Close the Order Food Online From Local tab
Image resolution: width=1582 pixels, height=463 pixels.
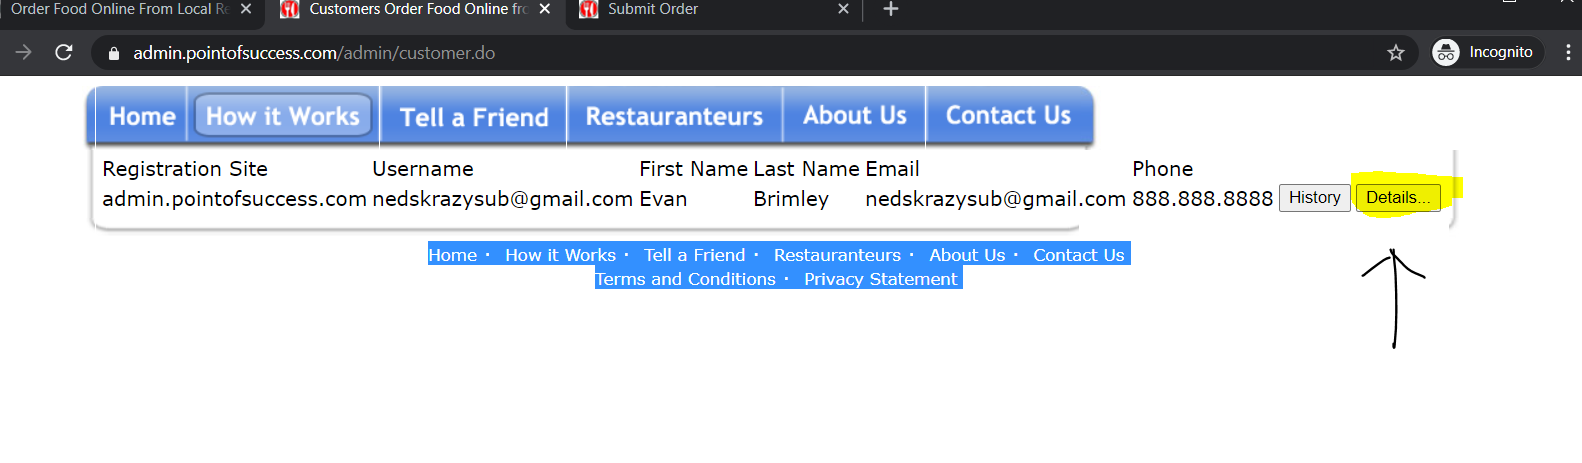(x=246, y=9)
